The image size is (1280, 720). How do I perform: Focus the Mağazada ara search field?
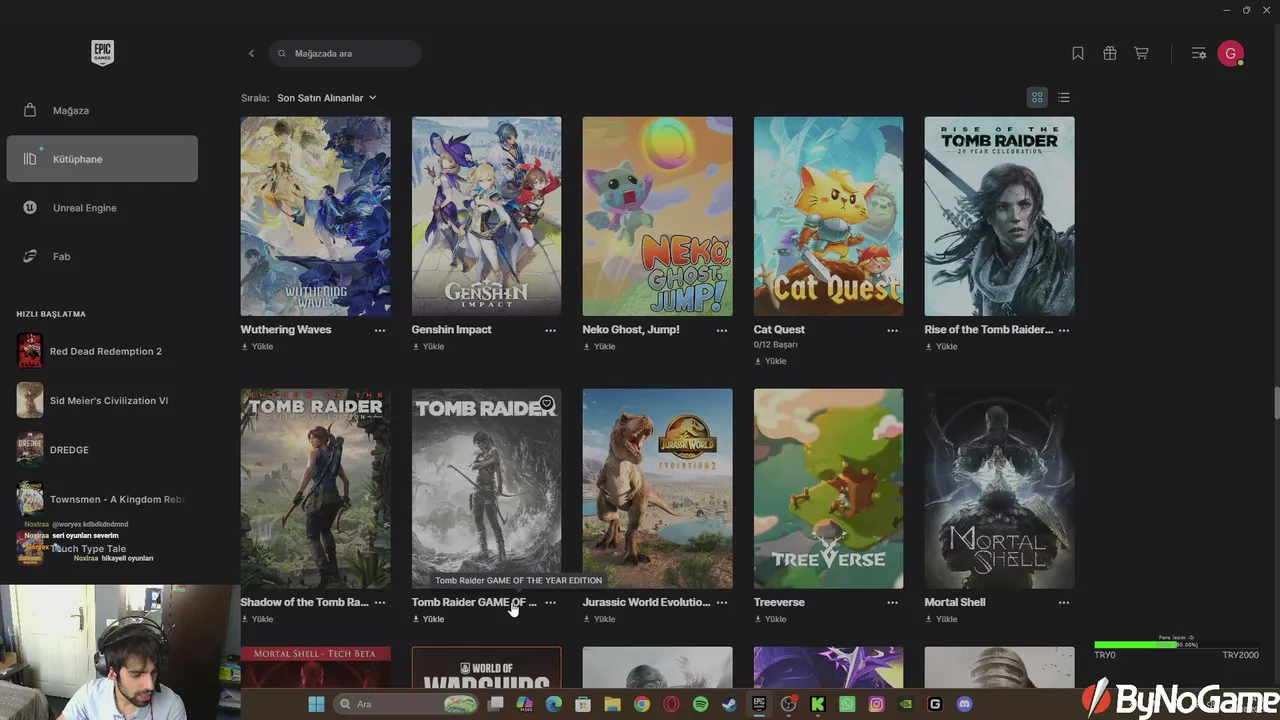pos(345,53)
